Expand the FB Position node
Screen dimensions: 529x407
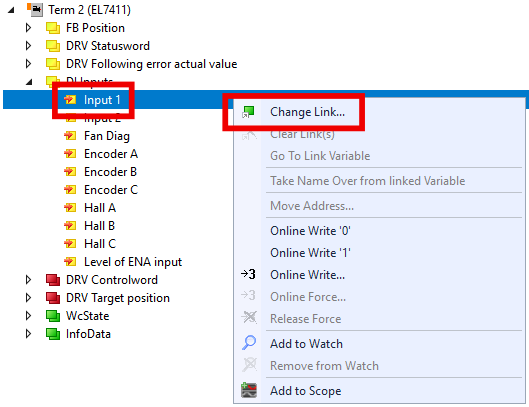29,28
